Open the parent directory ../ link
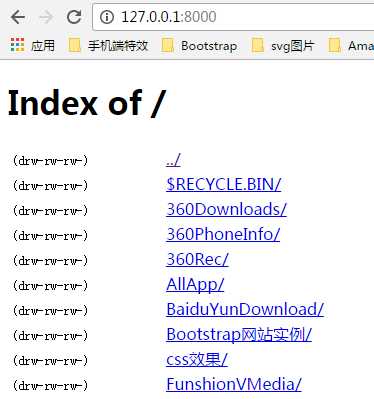 [x=173, y=160]
